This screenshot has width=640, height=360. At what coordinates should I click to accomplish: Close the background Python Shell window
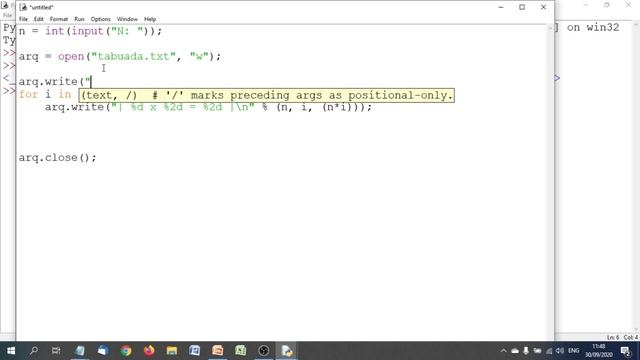628,5
